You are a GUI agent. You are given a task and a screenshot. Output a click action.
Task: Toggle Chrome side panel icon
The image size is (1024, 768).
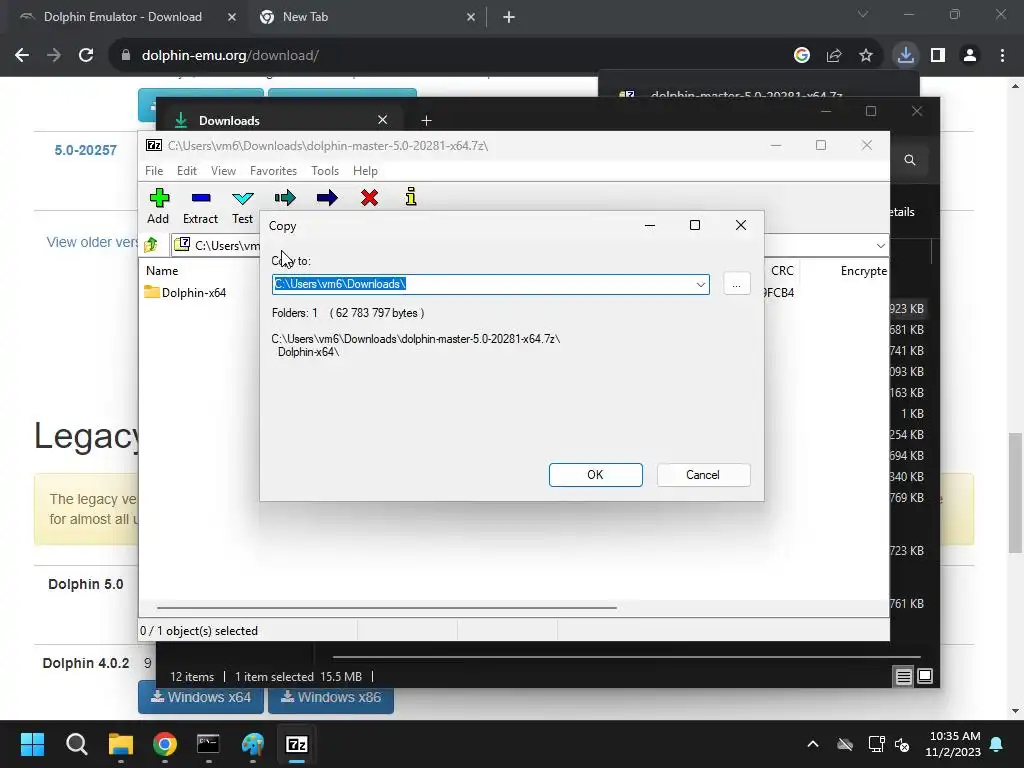pyautogui.click(x=938, y=56)
